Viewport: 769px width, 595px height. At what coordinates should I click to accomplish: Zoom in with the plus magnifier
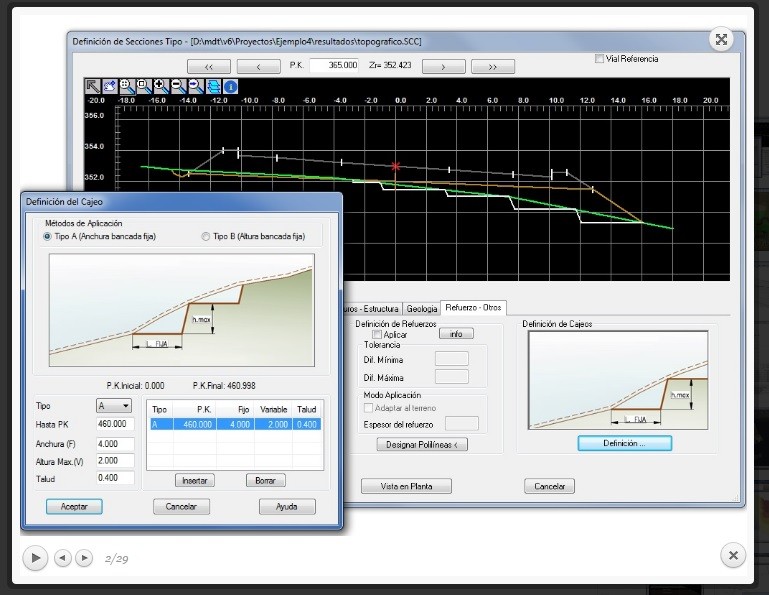160,87
